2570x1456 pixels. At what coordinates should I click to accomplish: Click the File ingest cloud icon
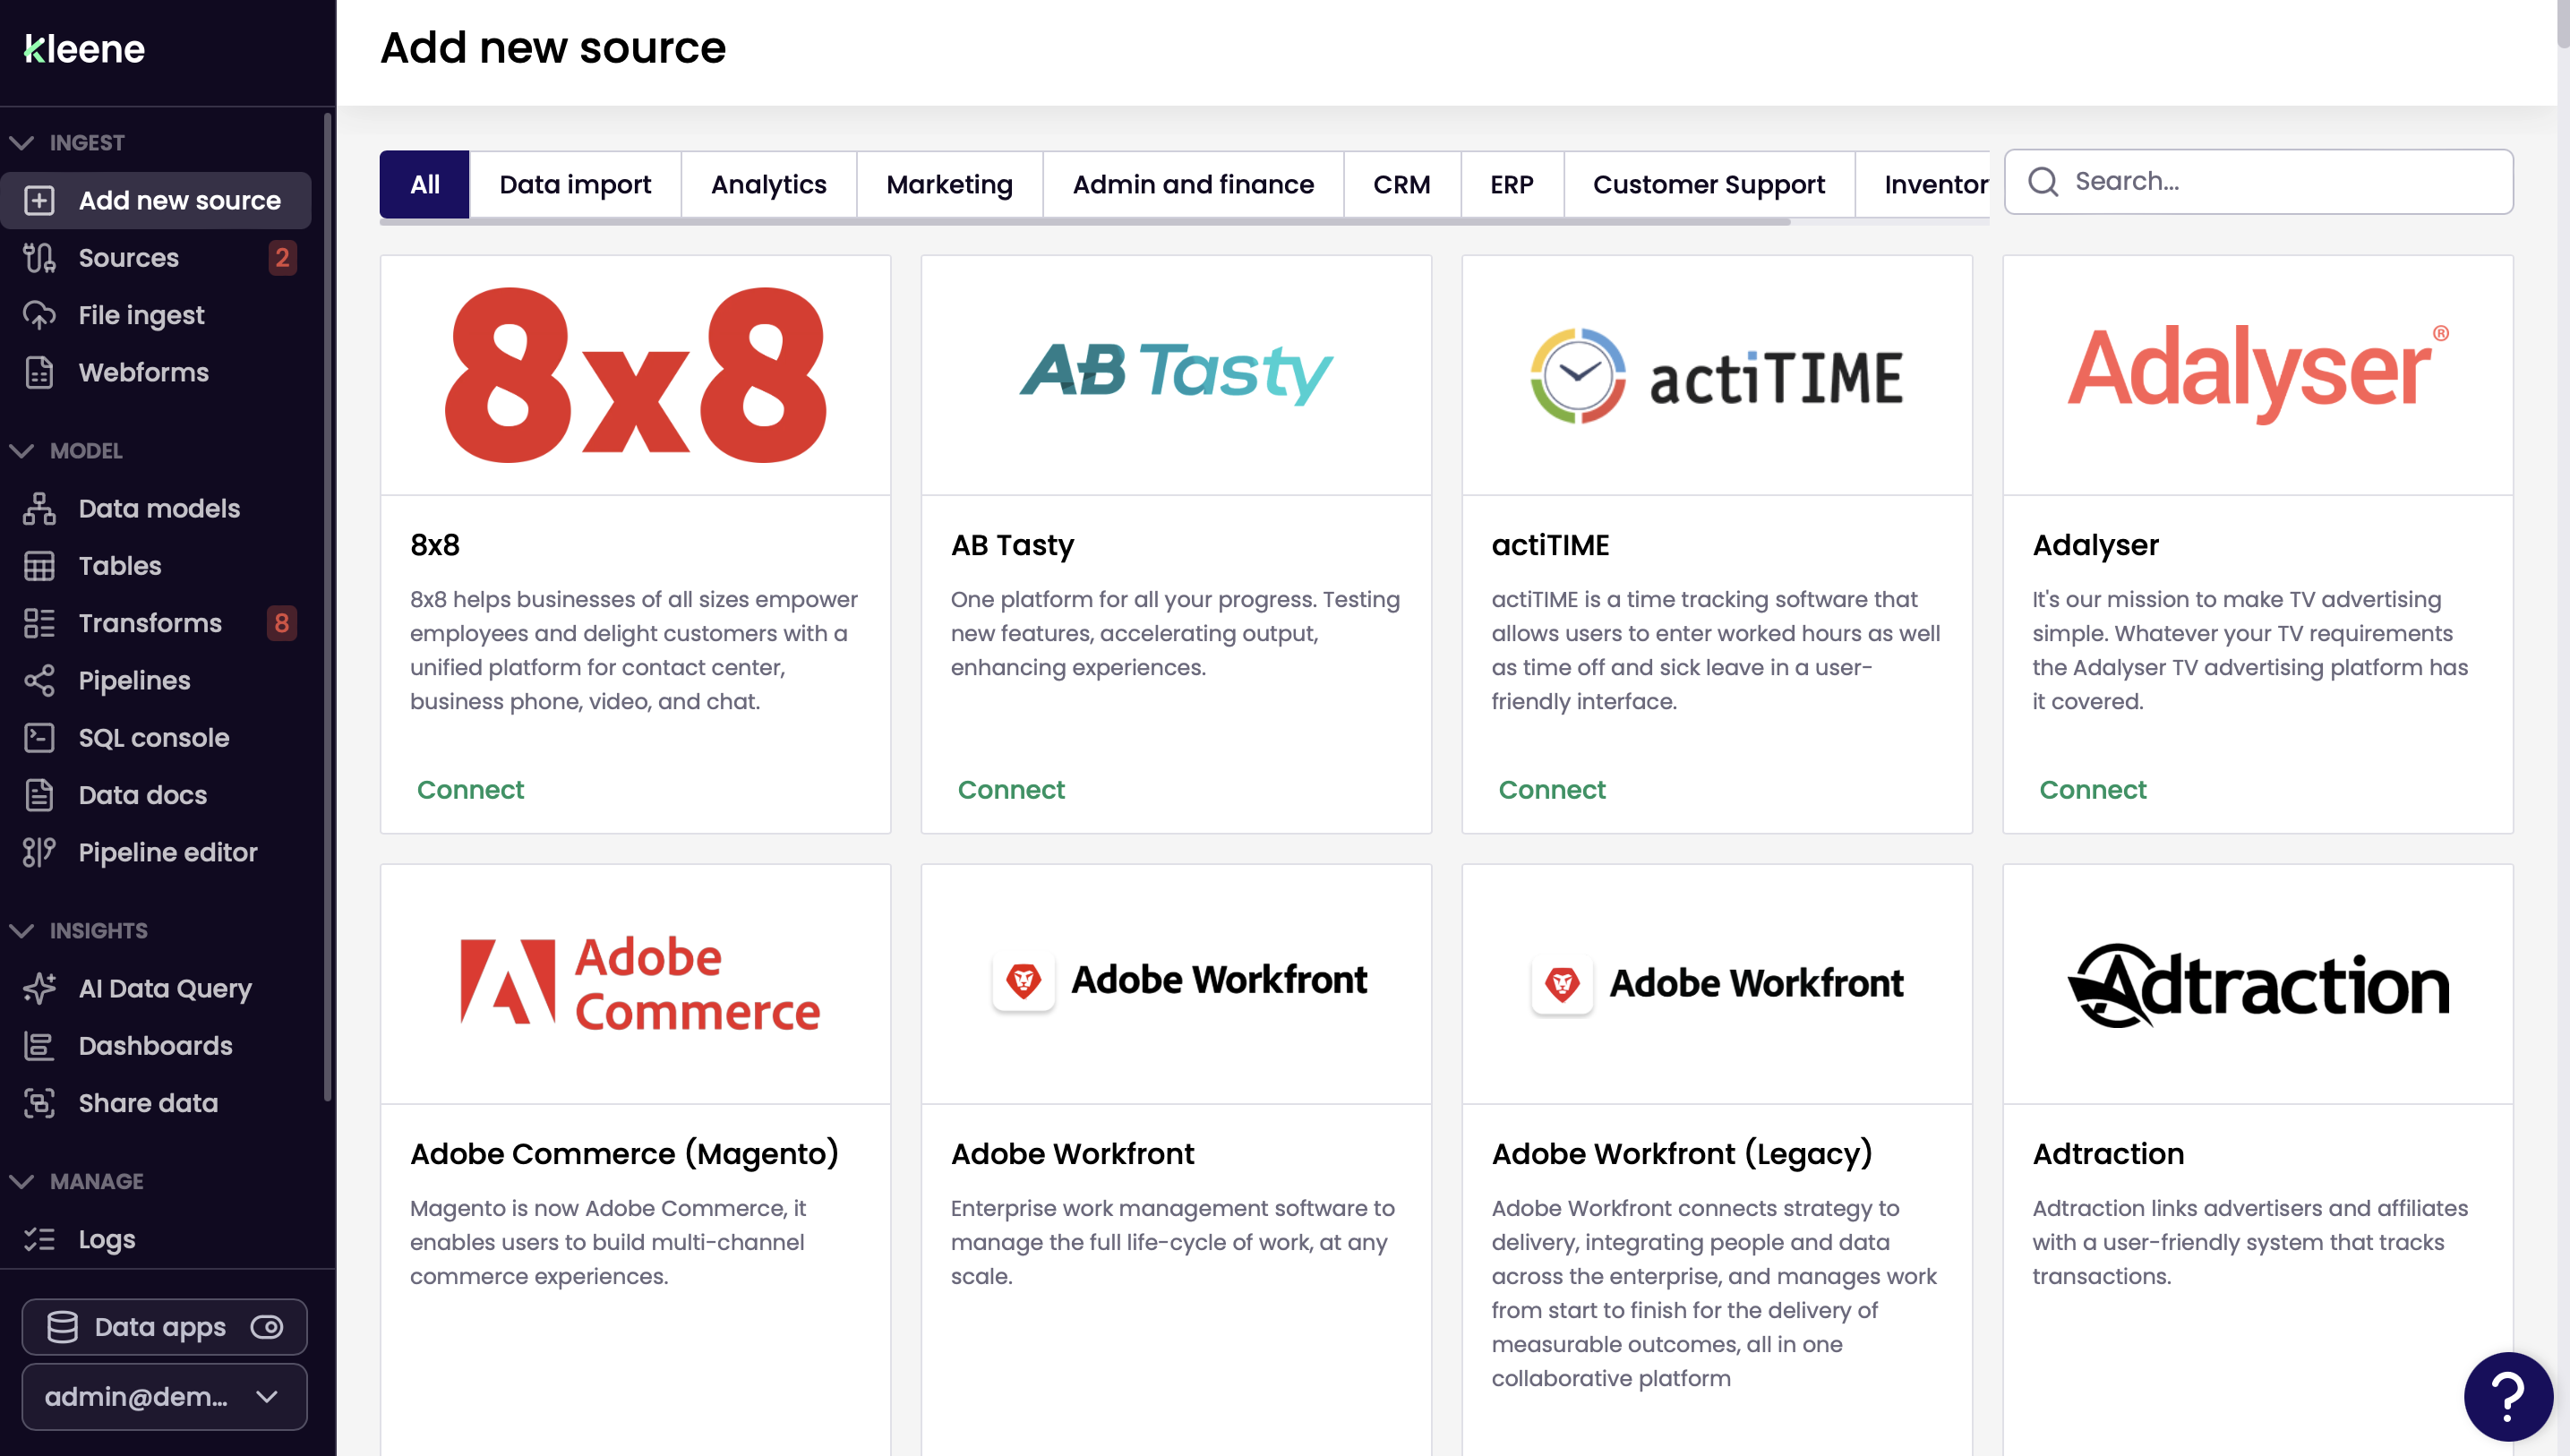pos(39,315)
